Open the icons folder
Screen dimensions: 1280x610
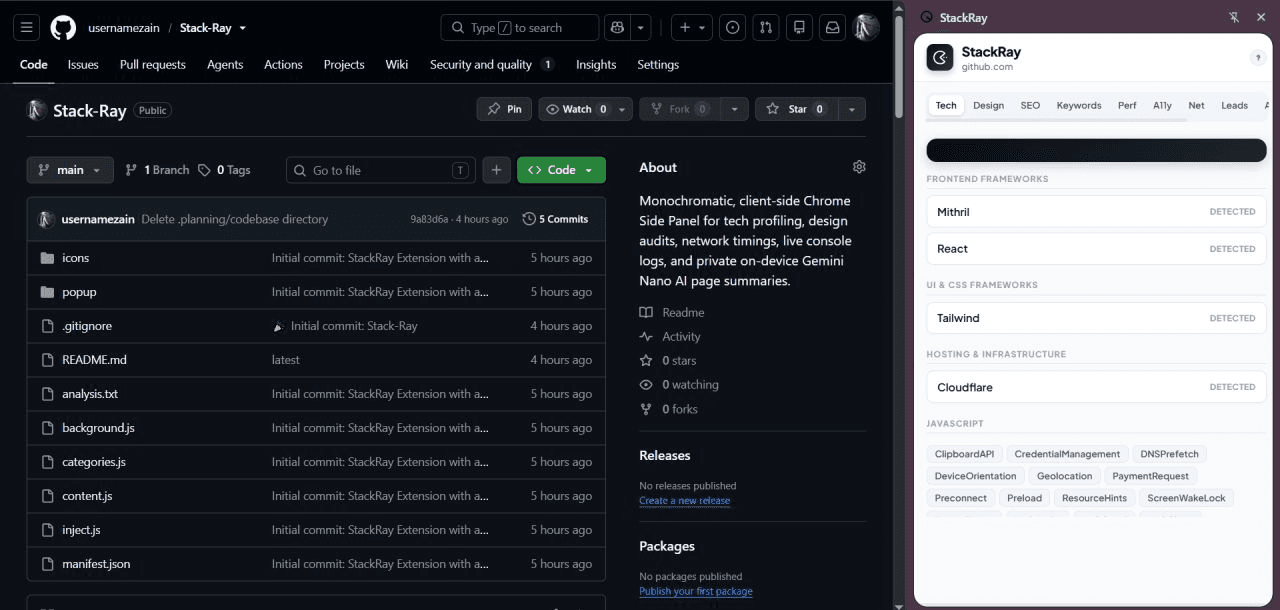(75, 258)
